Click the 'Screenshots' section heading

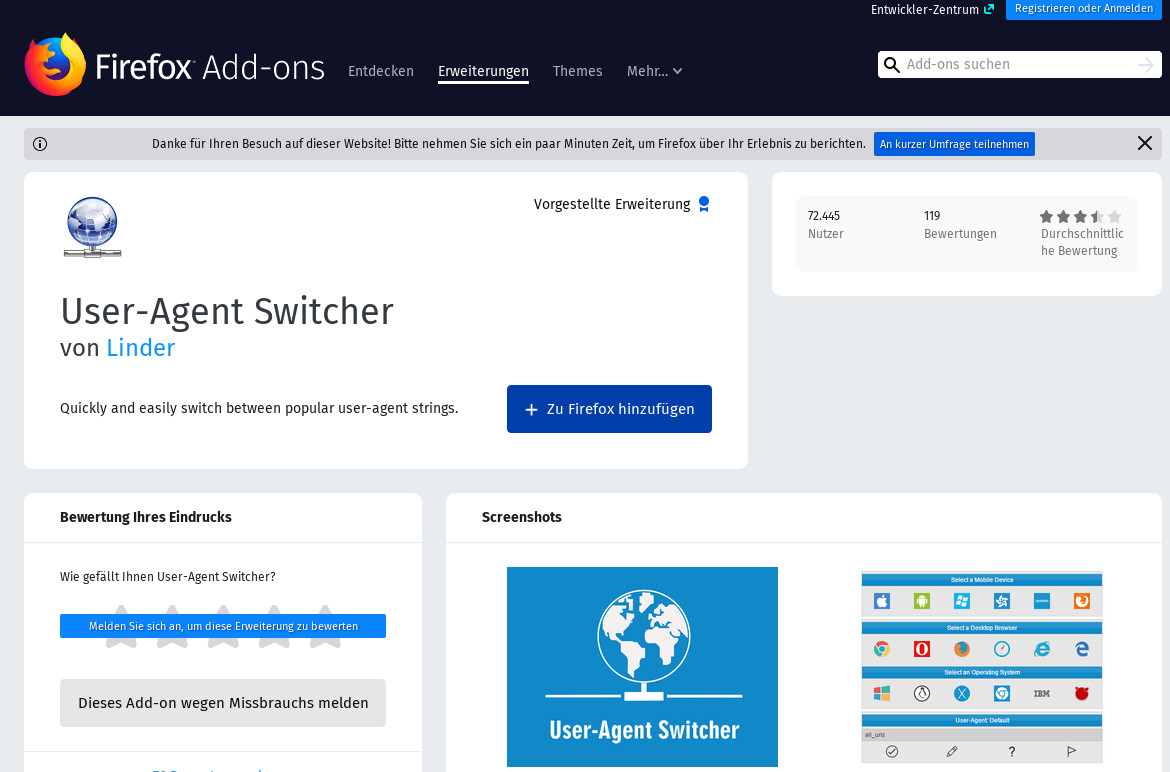(522, 517)
